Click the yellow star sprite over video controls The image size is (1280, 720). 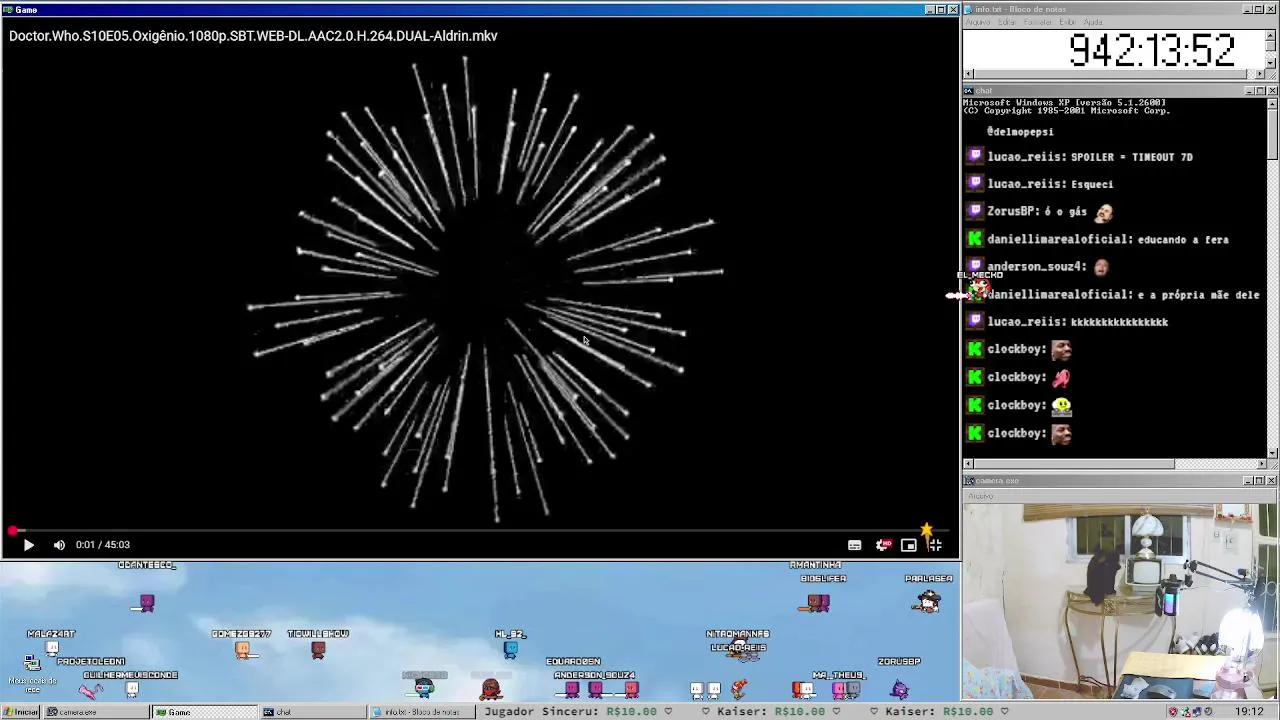tap(926, 530)
